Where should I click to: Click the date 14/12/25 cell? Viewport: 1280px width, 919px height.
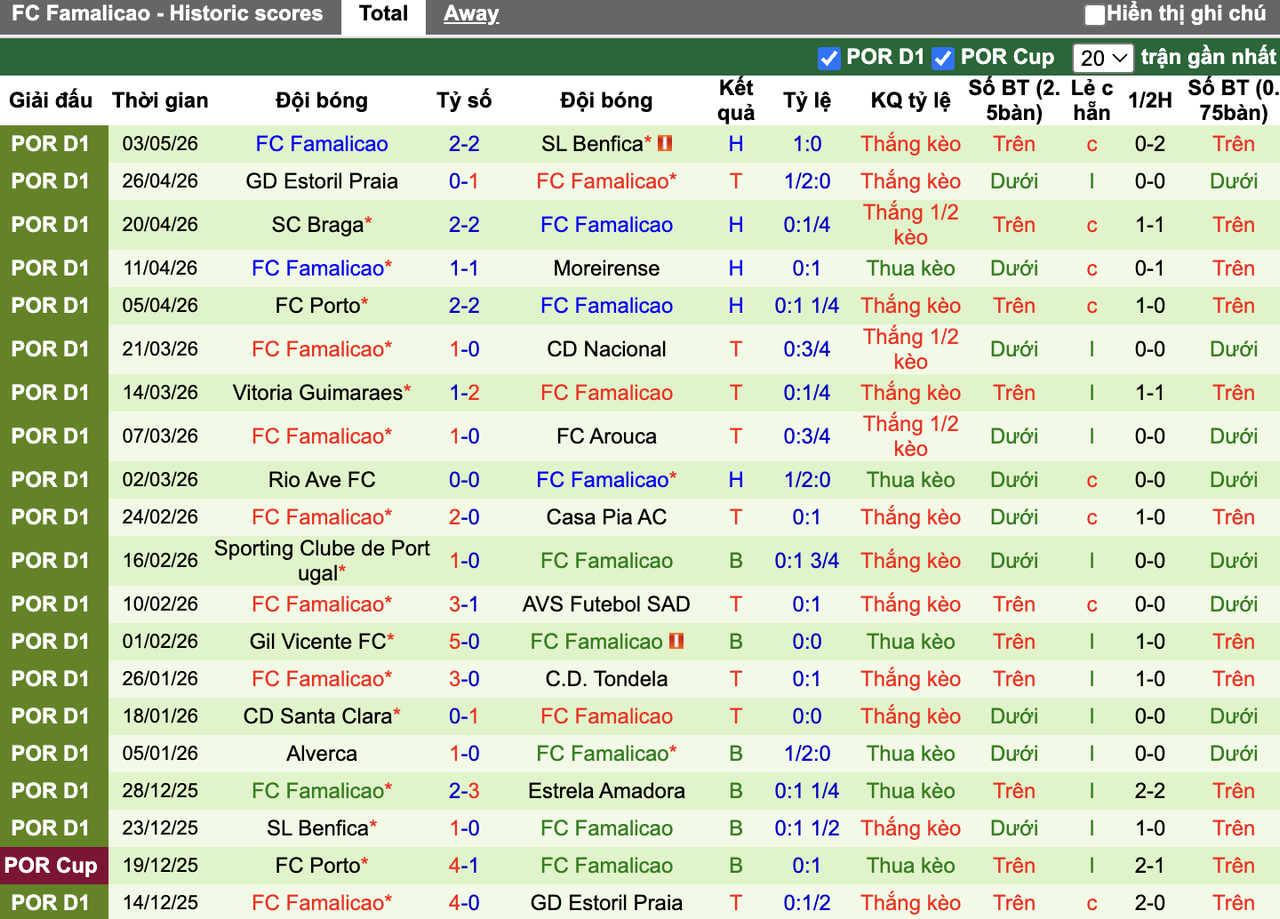160,903
